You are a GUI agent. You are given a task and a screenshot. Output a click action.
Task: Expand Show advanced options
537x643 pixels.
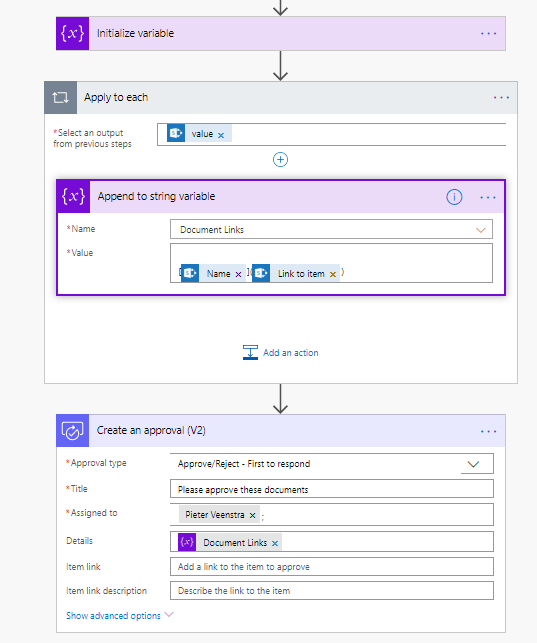click(x=119, y=616)
